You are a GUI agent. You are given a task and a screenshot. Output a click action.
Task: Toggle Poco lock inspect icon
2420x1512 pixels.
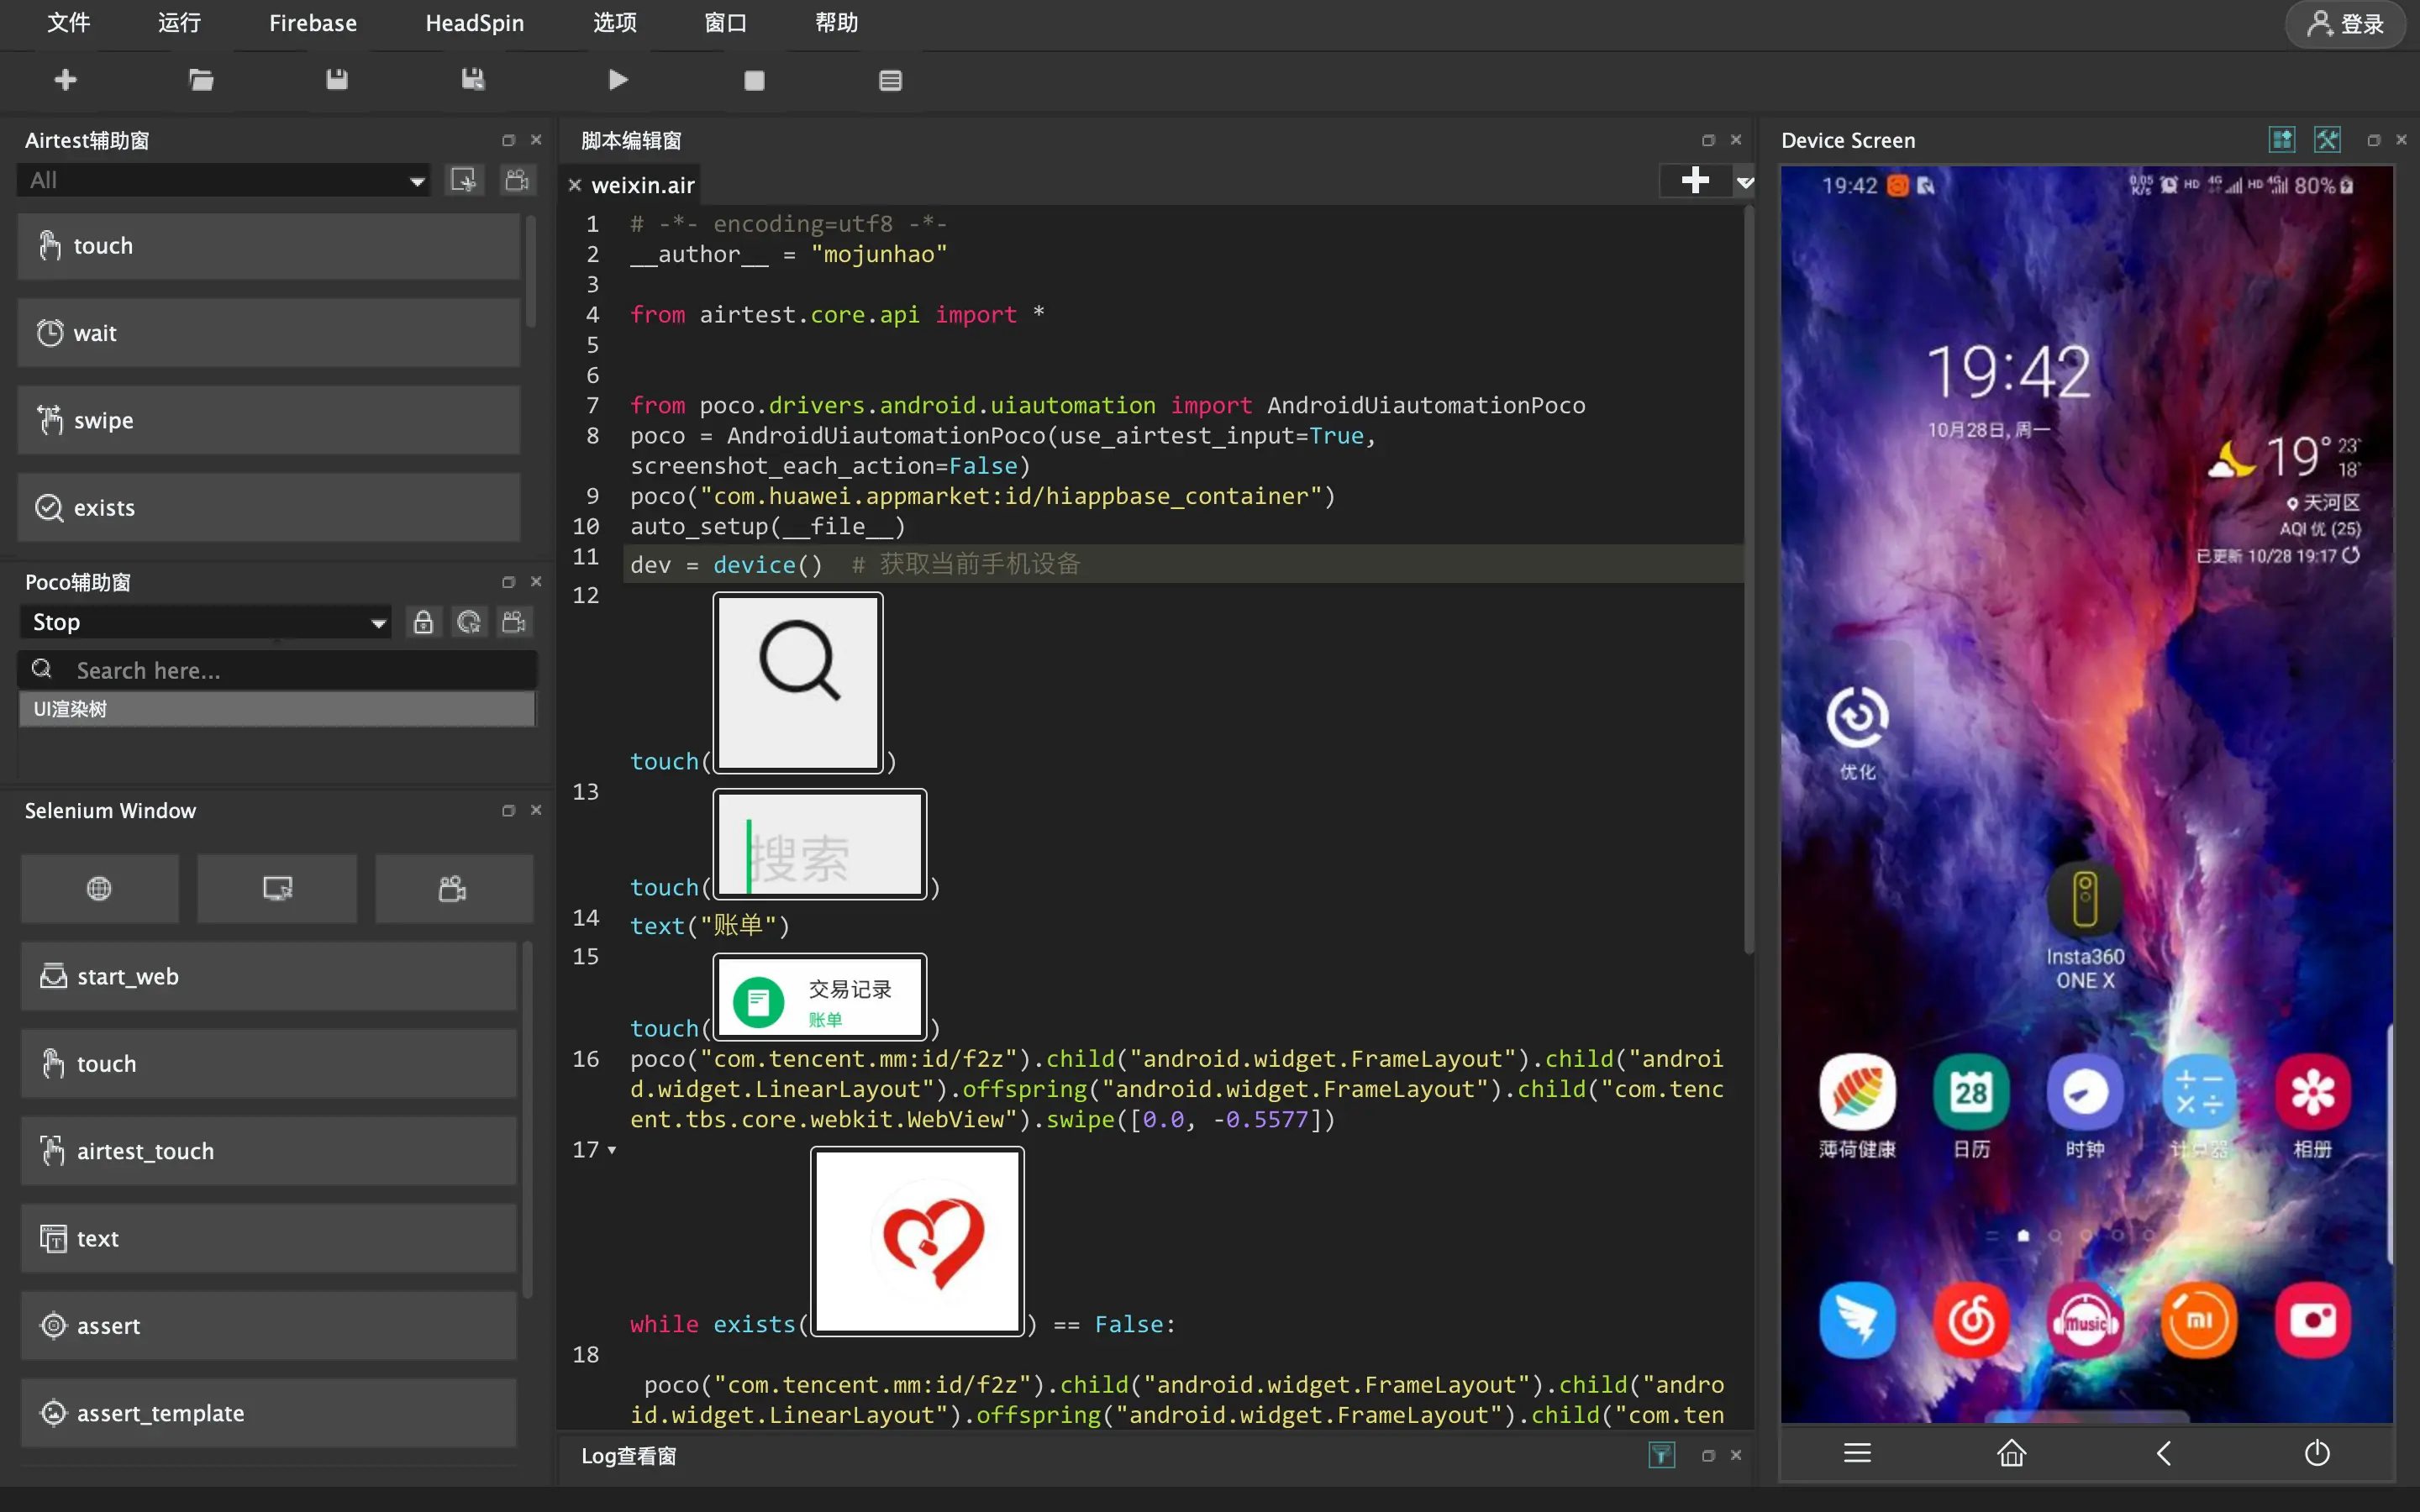(423, 622)
